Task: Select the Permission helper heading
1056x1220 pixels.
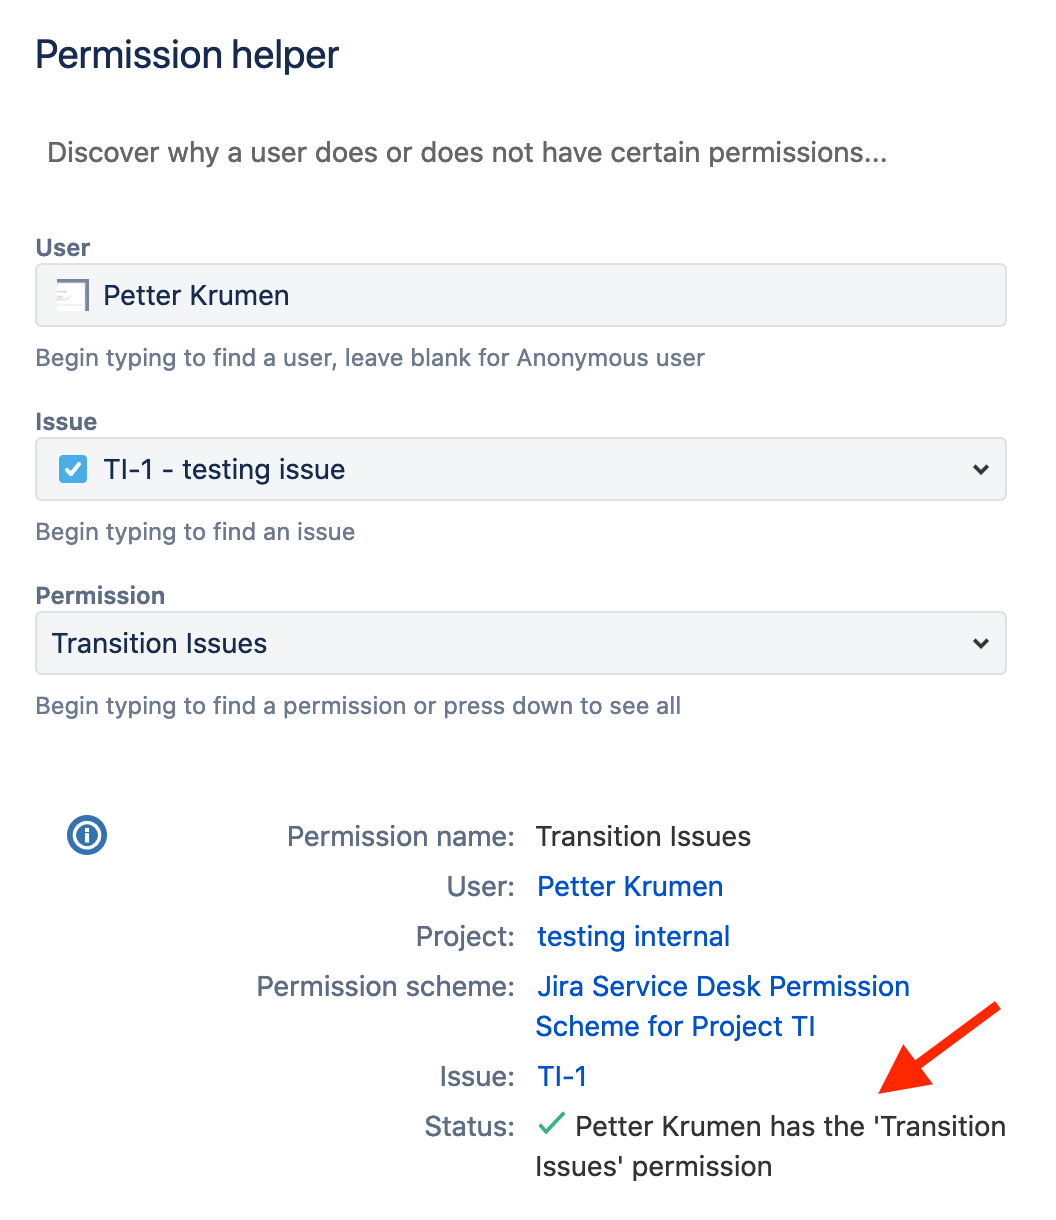Action: tap(186, 55)
